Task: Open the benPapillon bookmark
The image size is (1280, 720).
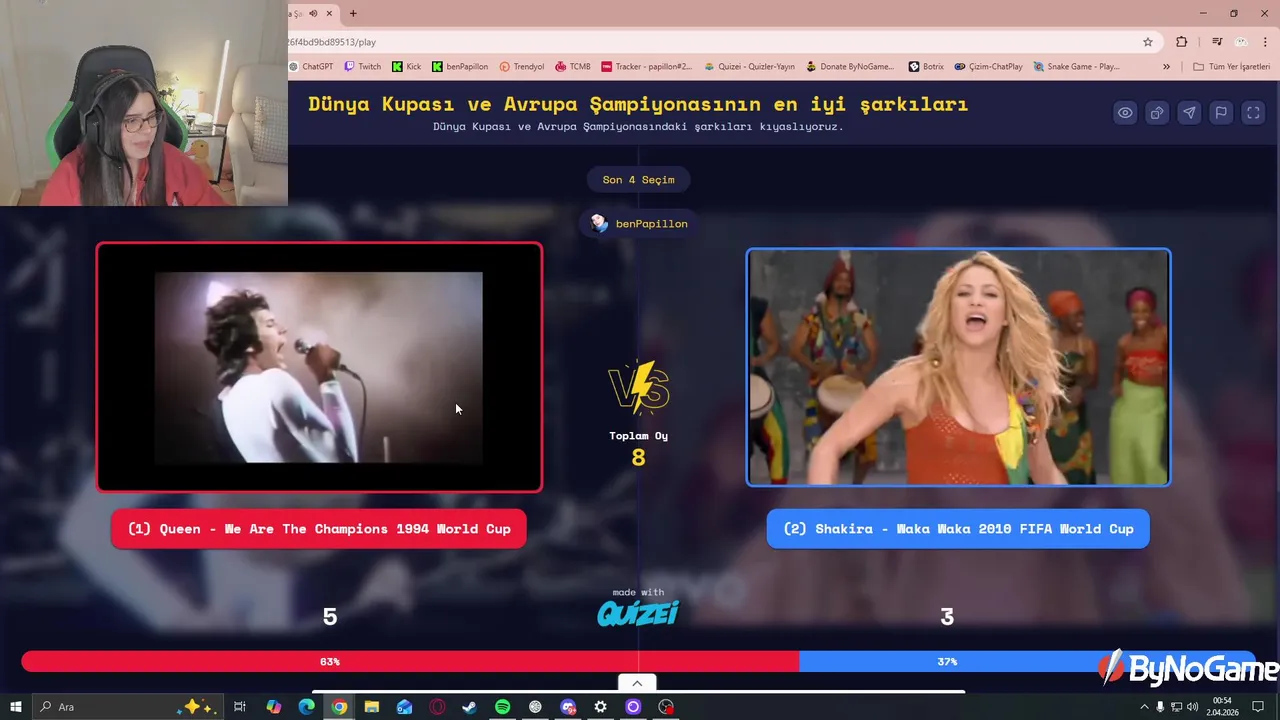Action: coord(460,67)
